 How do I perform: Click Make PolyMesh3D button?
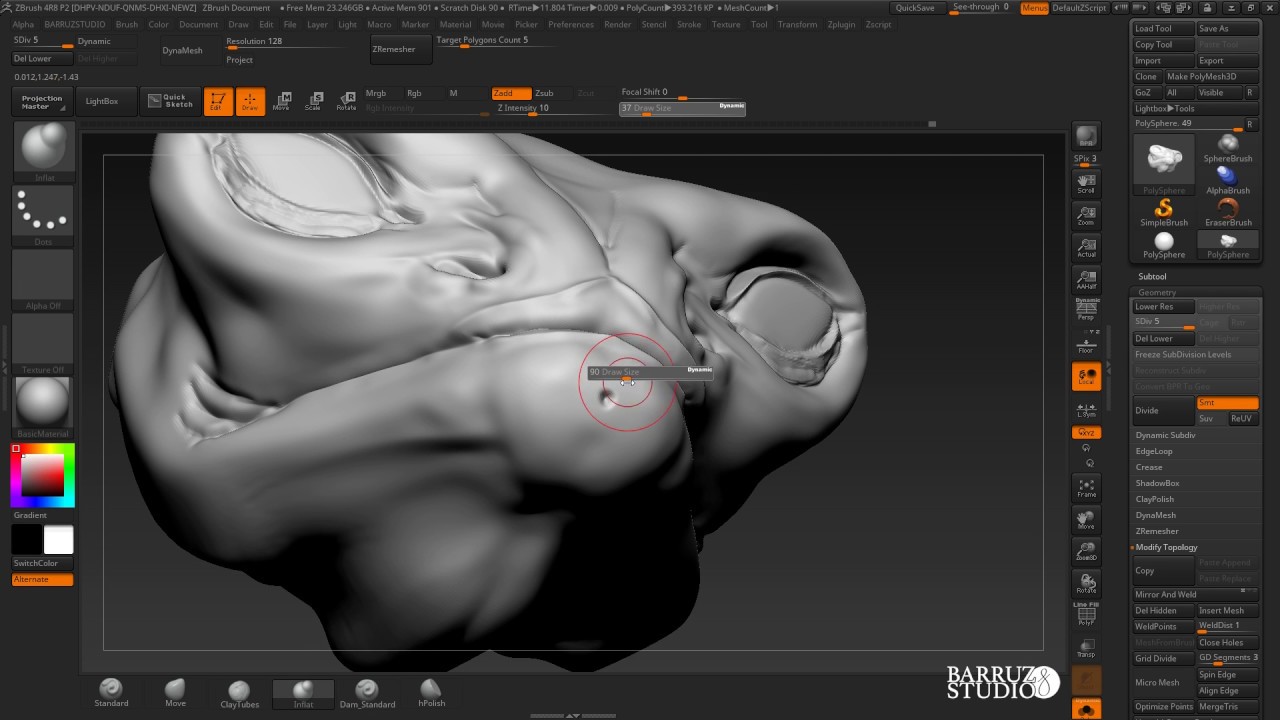1211,76
